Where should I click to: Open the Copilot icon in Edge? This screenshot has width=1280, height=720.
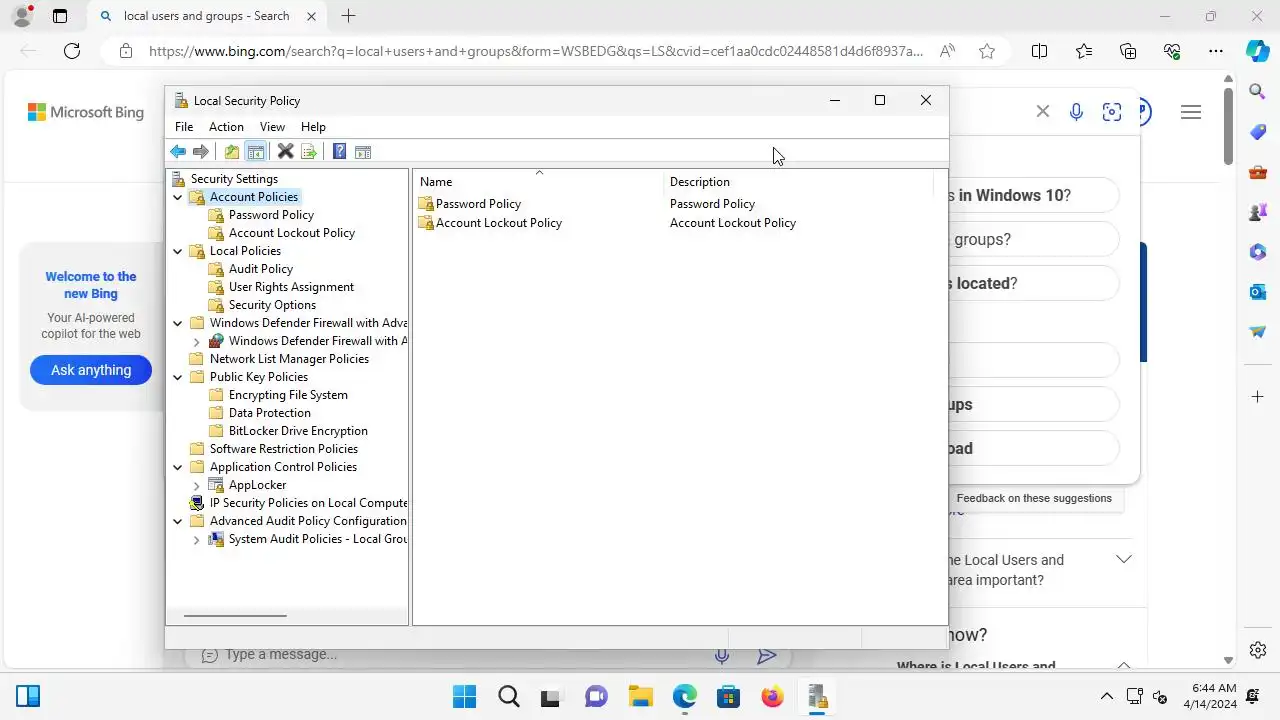[x=1258, y=51]
